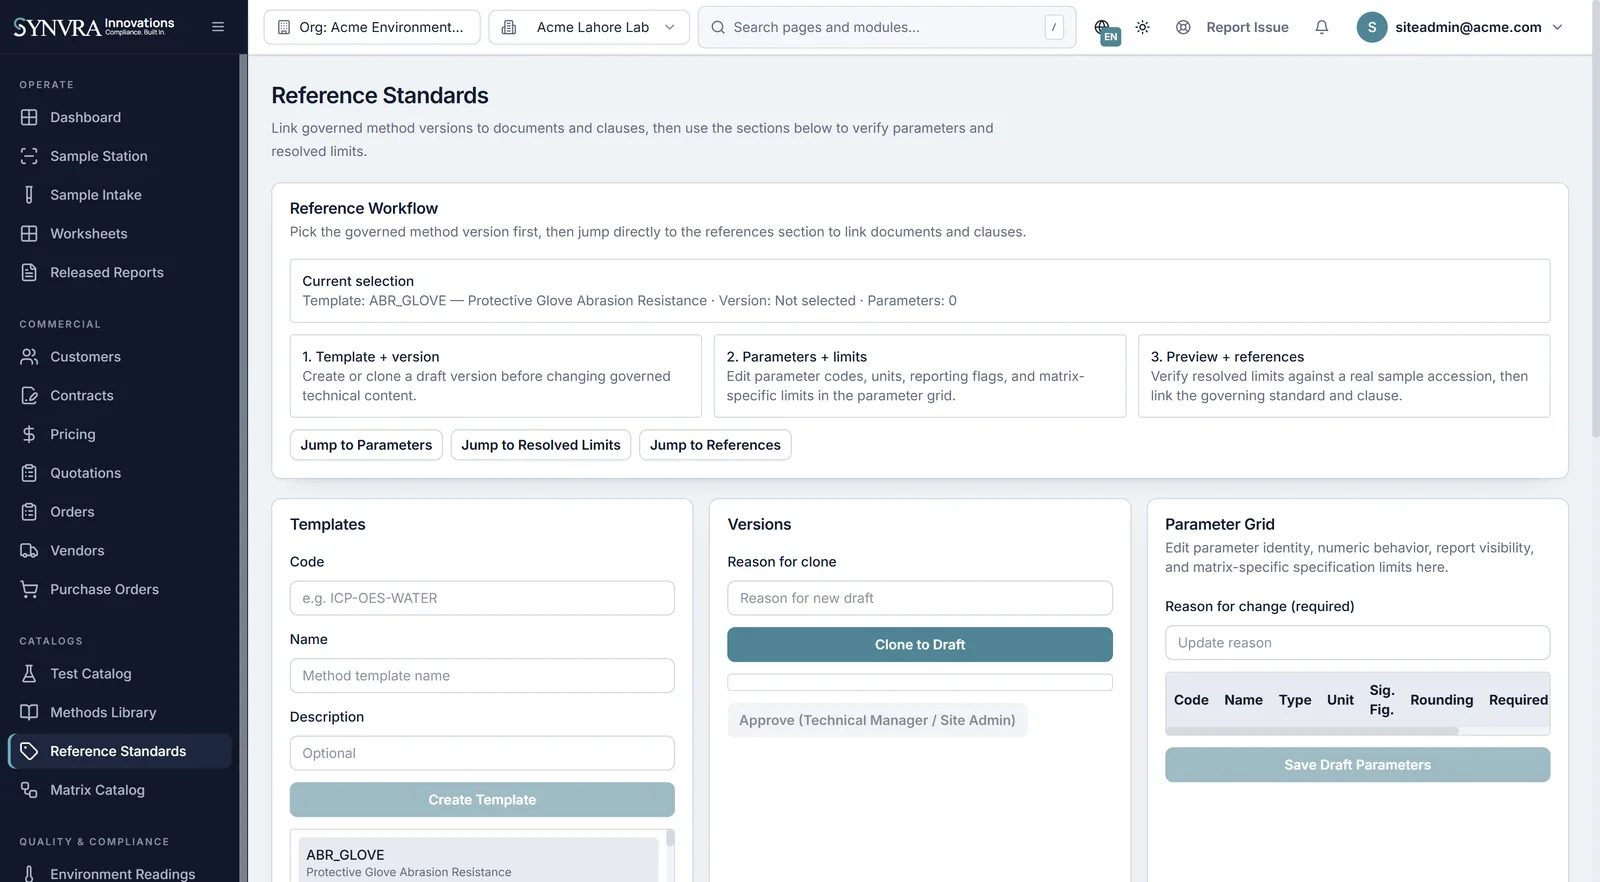Open the Quotations clipboard icon
Viewport: 1600px width, 882px height.
coord(29,473)
